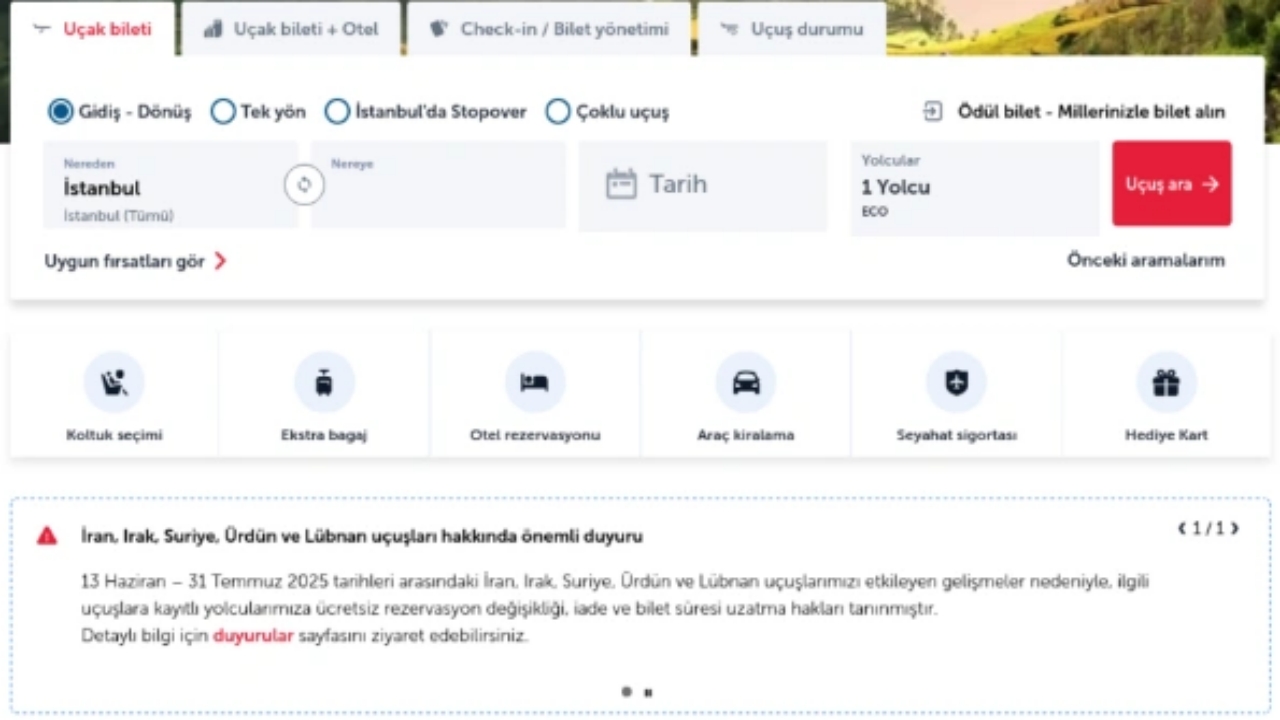The height and width of the screenshot is (720, 1280).
Task: Select the Araç kiralama car rental icon
Action: (x=745, y=382)
